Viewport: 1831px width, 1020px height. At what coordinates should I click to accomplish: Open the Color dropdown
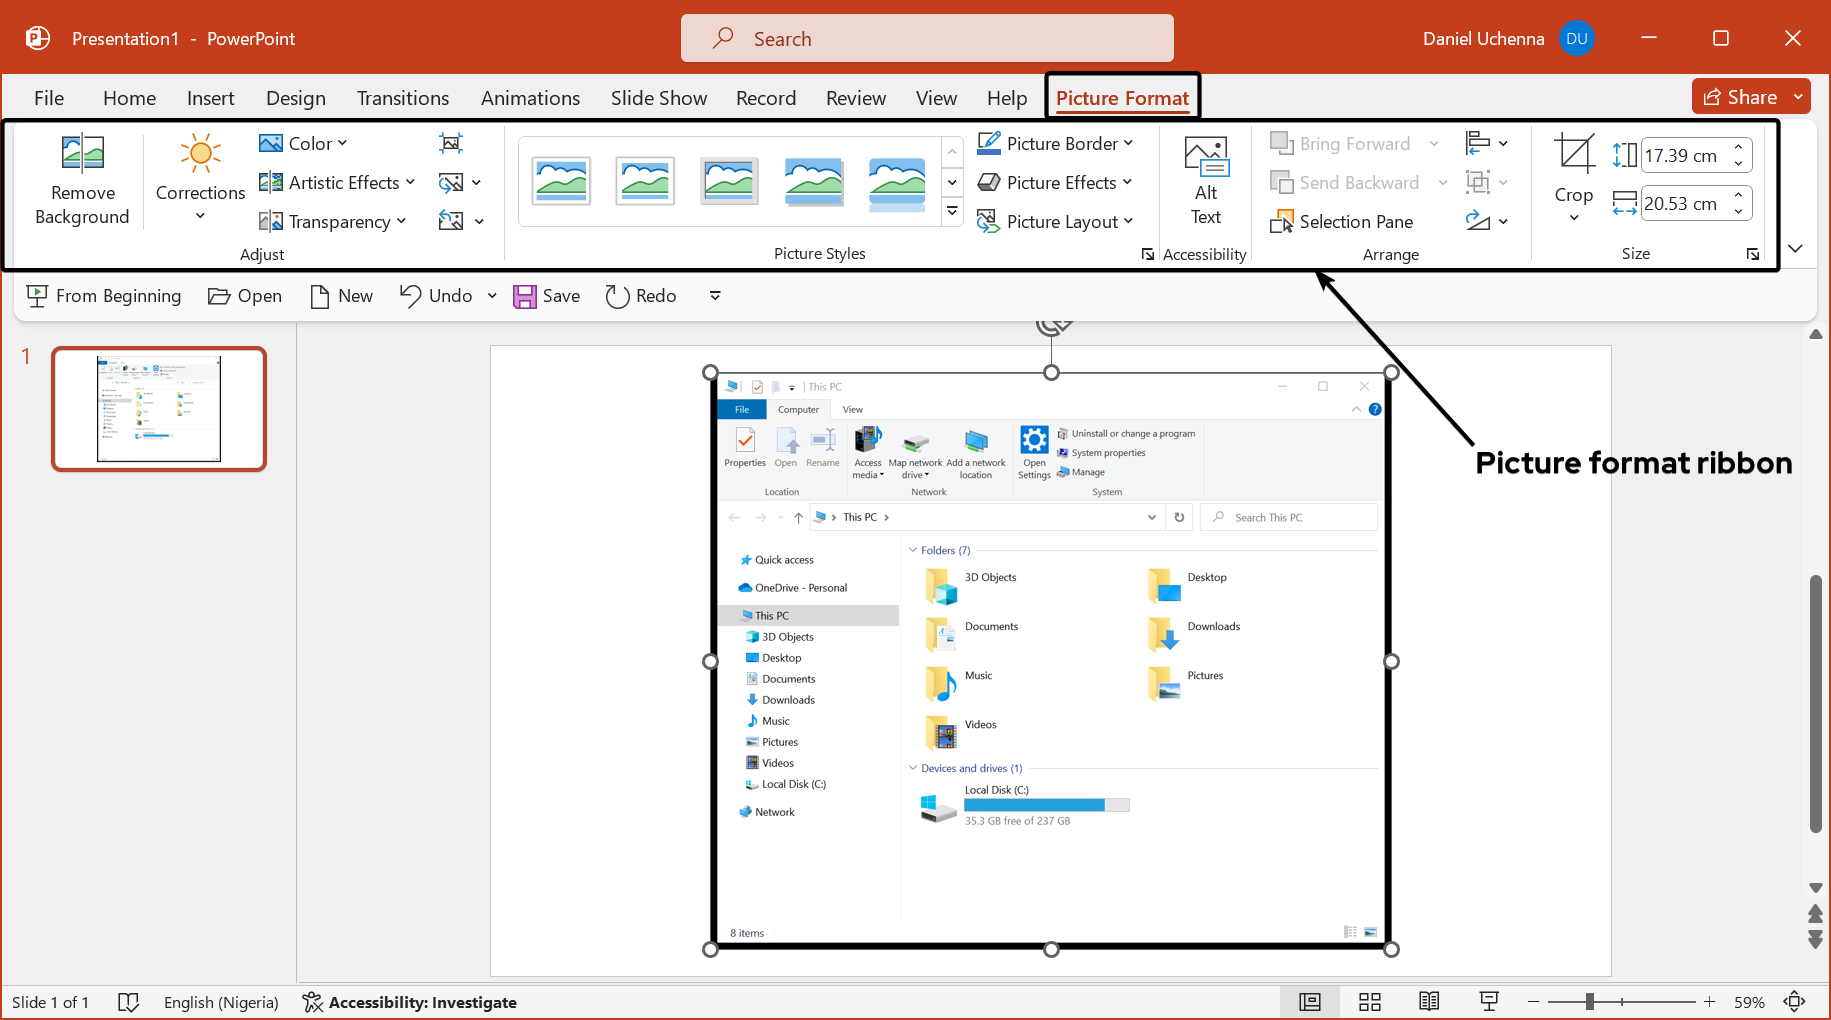point(303,143)
